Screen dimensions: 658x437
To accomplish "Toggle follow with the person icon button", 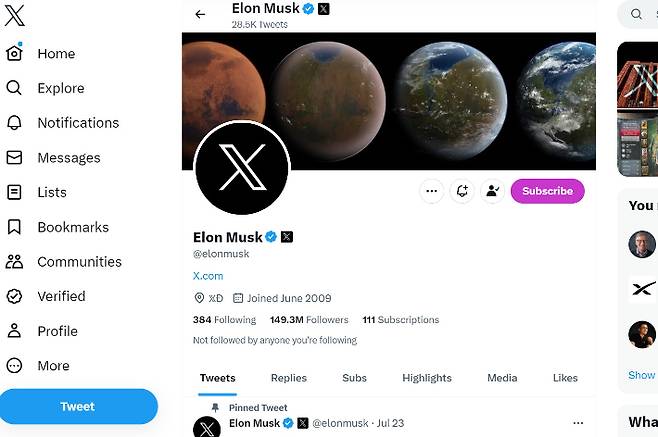I will pos(491,191).
